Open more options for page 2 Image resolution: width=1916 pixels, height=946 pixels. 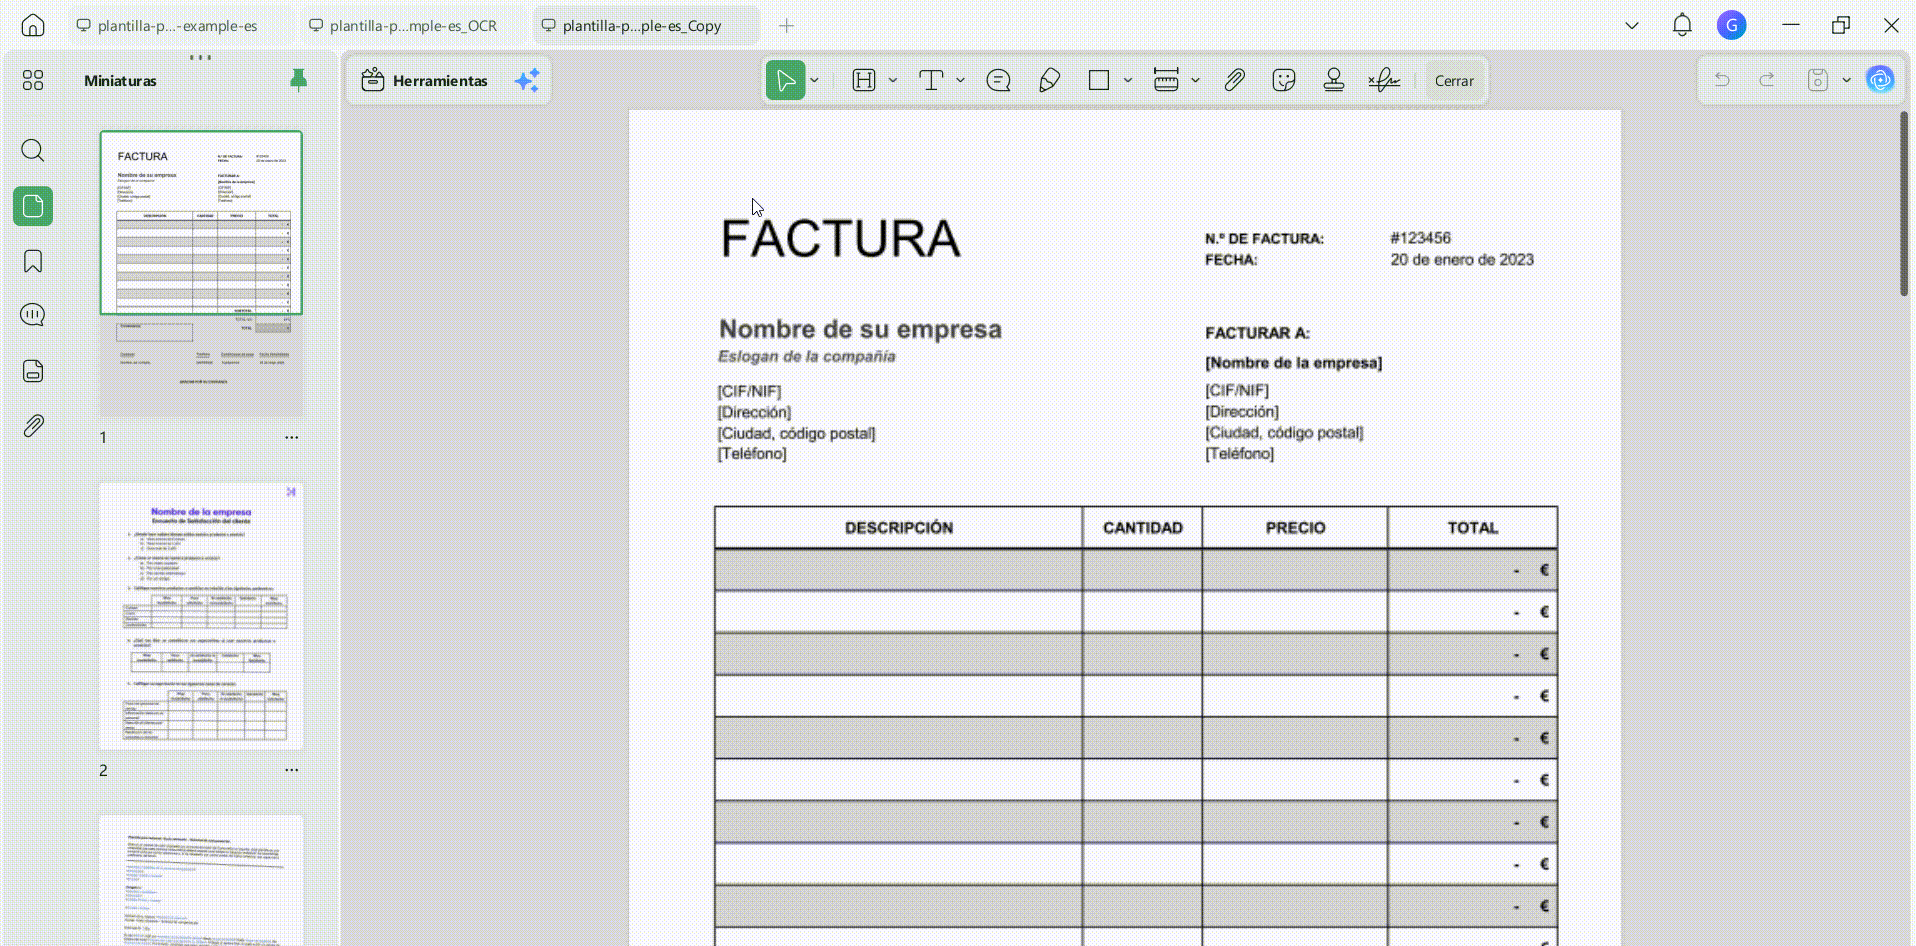point(291,770)
